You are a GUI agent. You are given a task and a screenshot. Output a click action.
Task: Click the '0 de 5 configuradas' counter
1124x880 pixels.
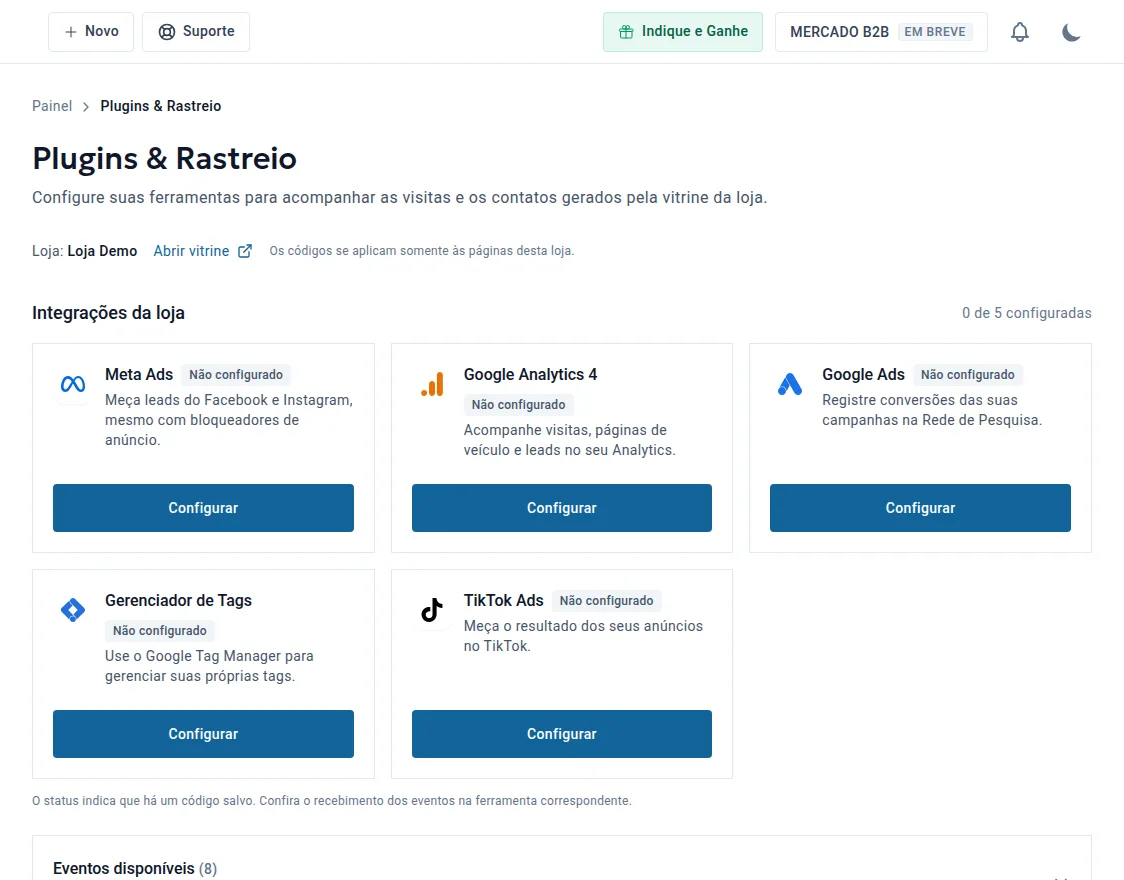tap(1027, 313)
